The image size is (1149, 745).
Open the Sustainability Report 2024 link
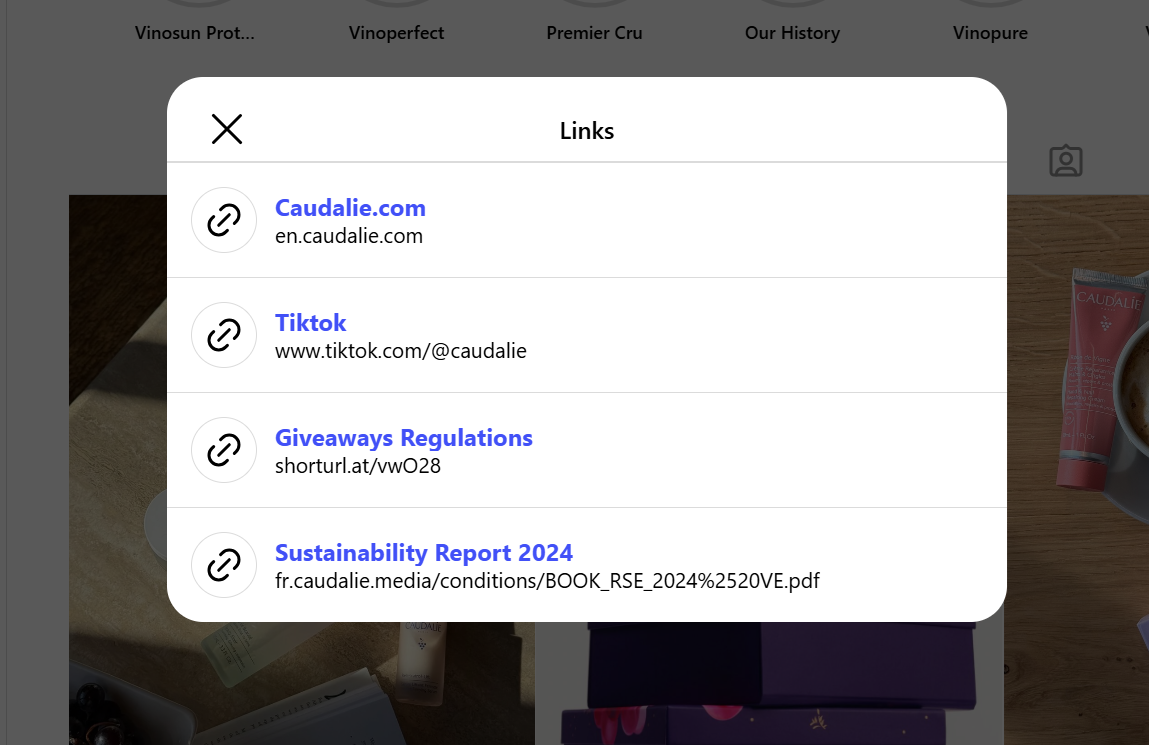(423, 553)
